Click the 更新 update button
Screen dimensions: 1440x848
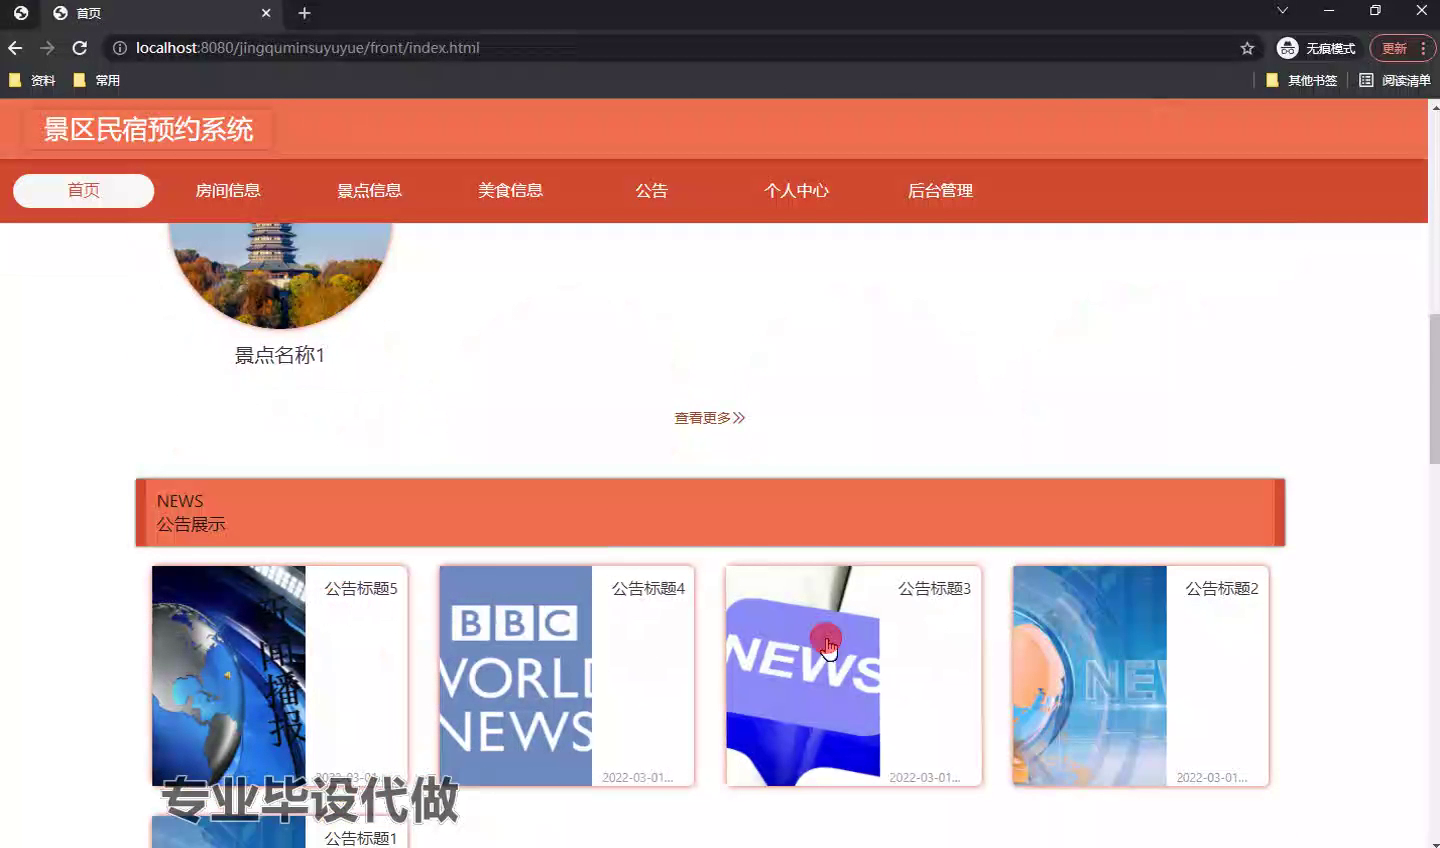pyautogui.click(x=1403, y=48)
